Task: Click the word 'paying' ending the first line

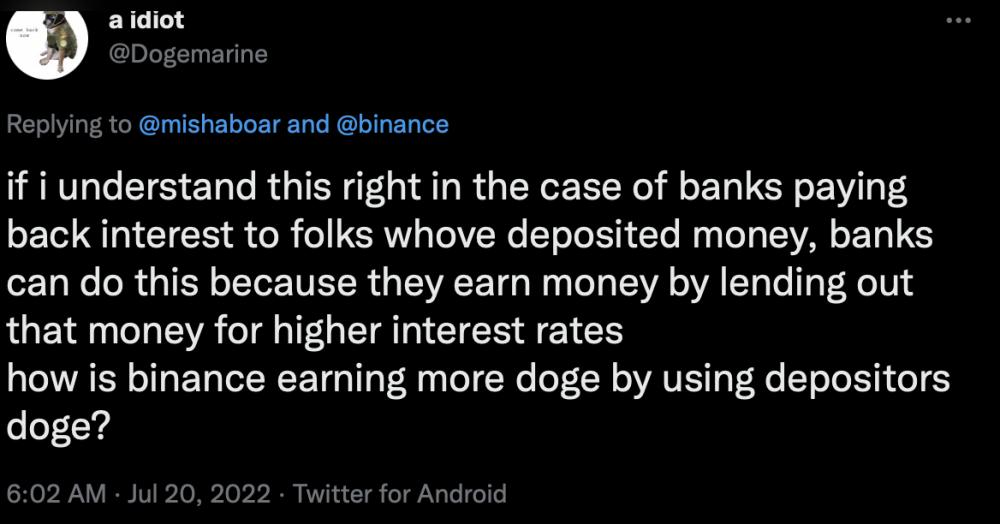Action: tap(849, 189)
